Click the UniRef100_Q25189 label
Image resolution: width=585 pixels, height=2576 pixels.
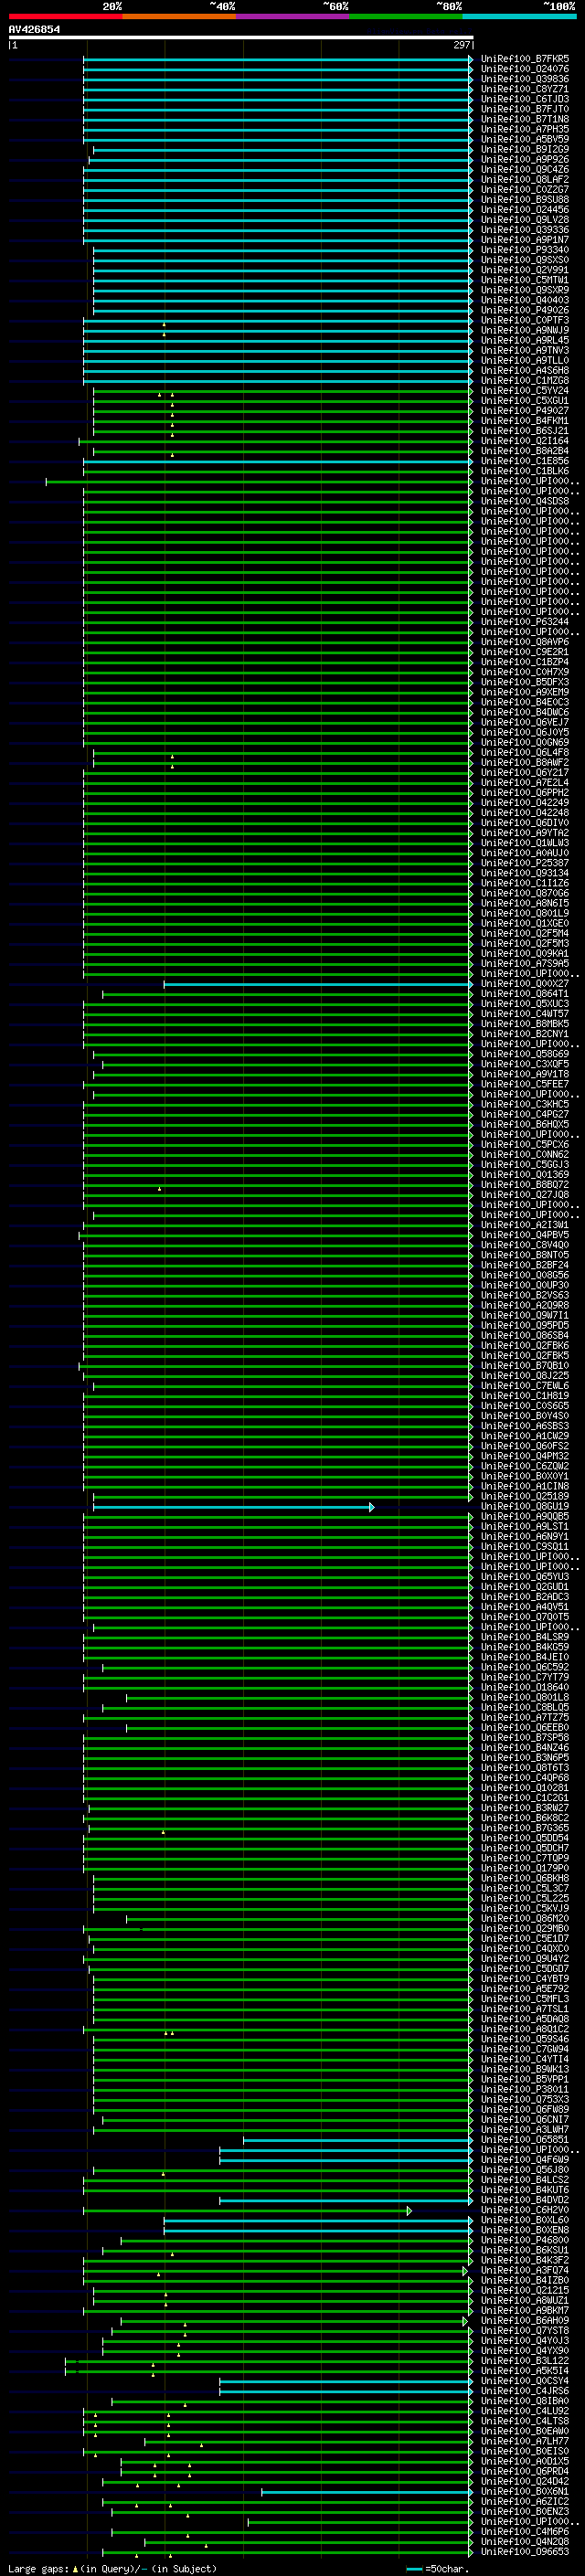coord(525,1496)
